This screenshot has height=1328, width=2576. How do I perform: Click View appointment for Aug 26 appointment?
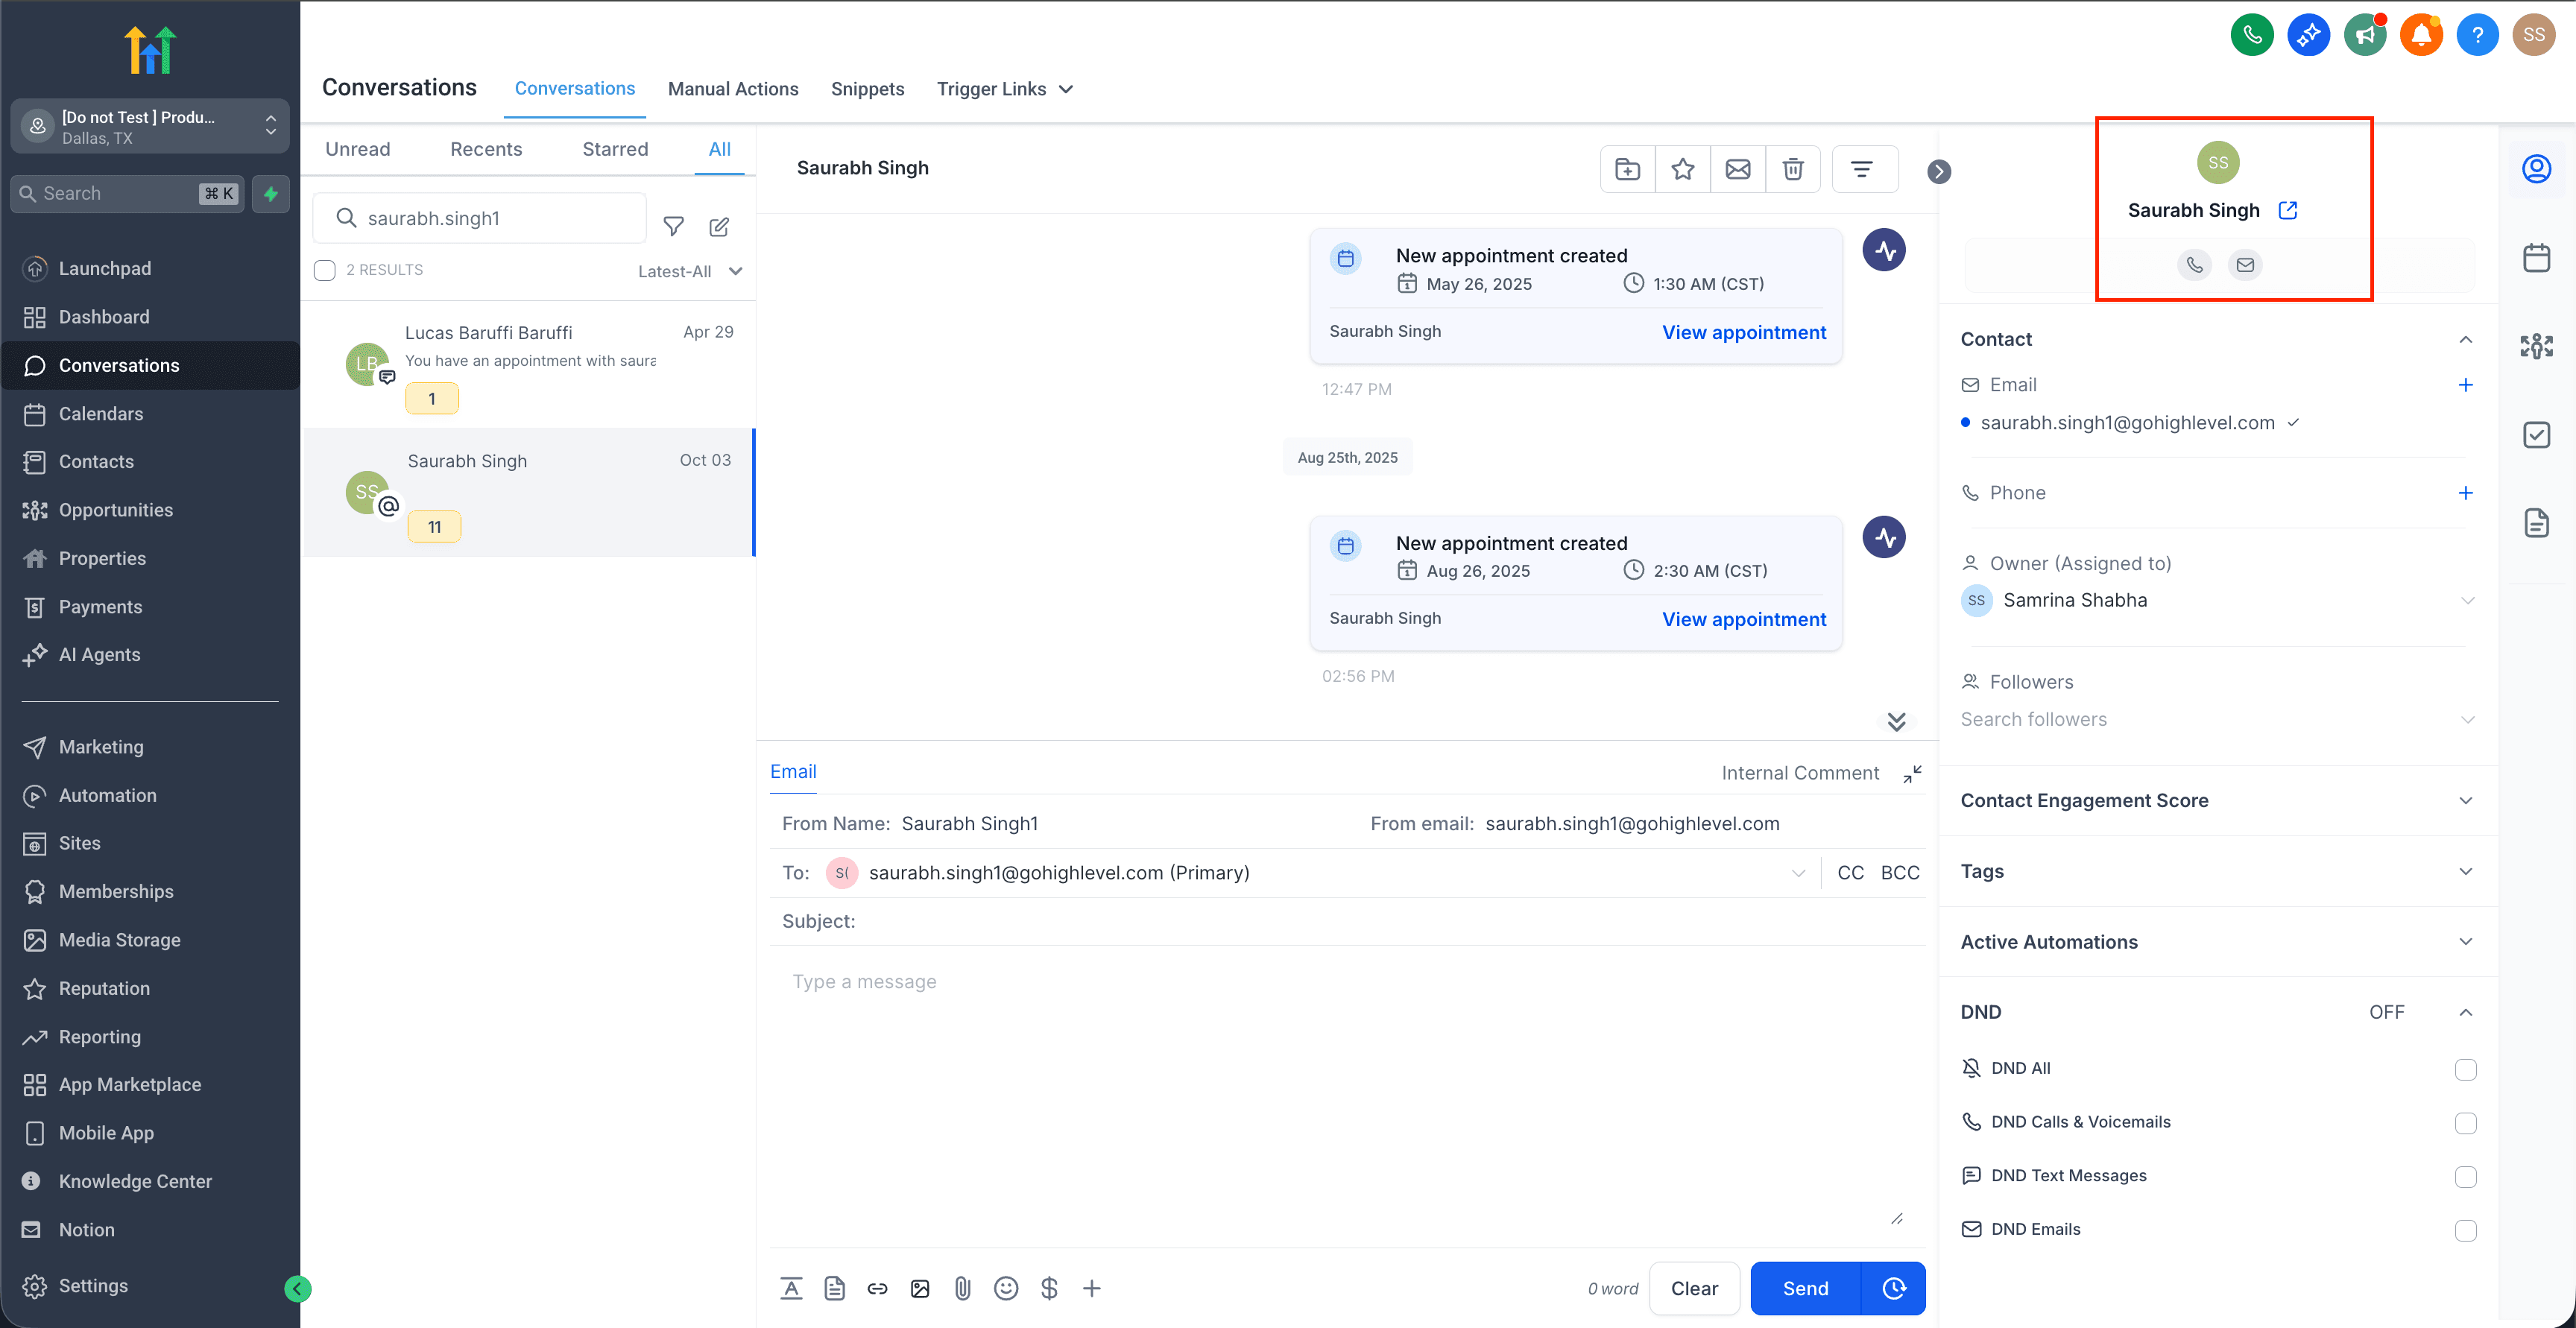1744,619
